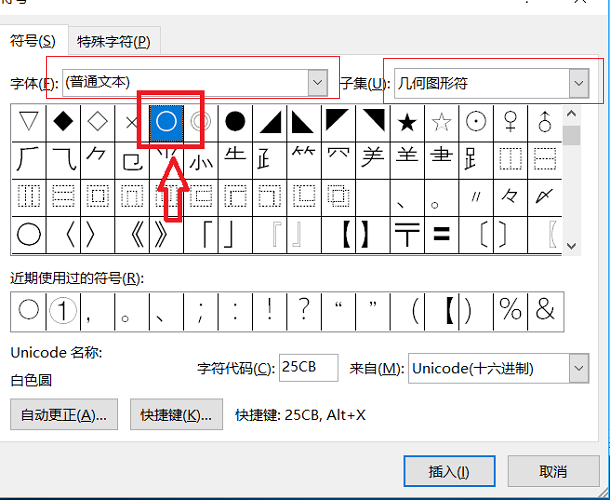Click the 插入(I) insert button
The height and width of the screenshot is (500, 610).
(x=449, y=472)
